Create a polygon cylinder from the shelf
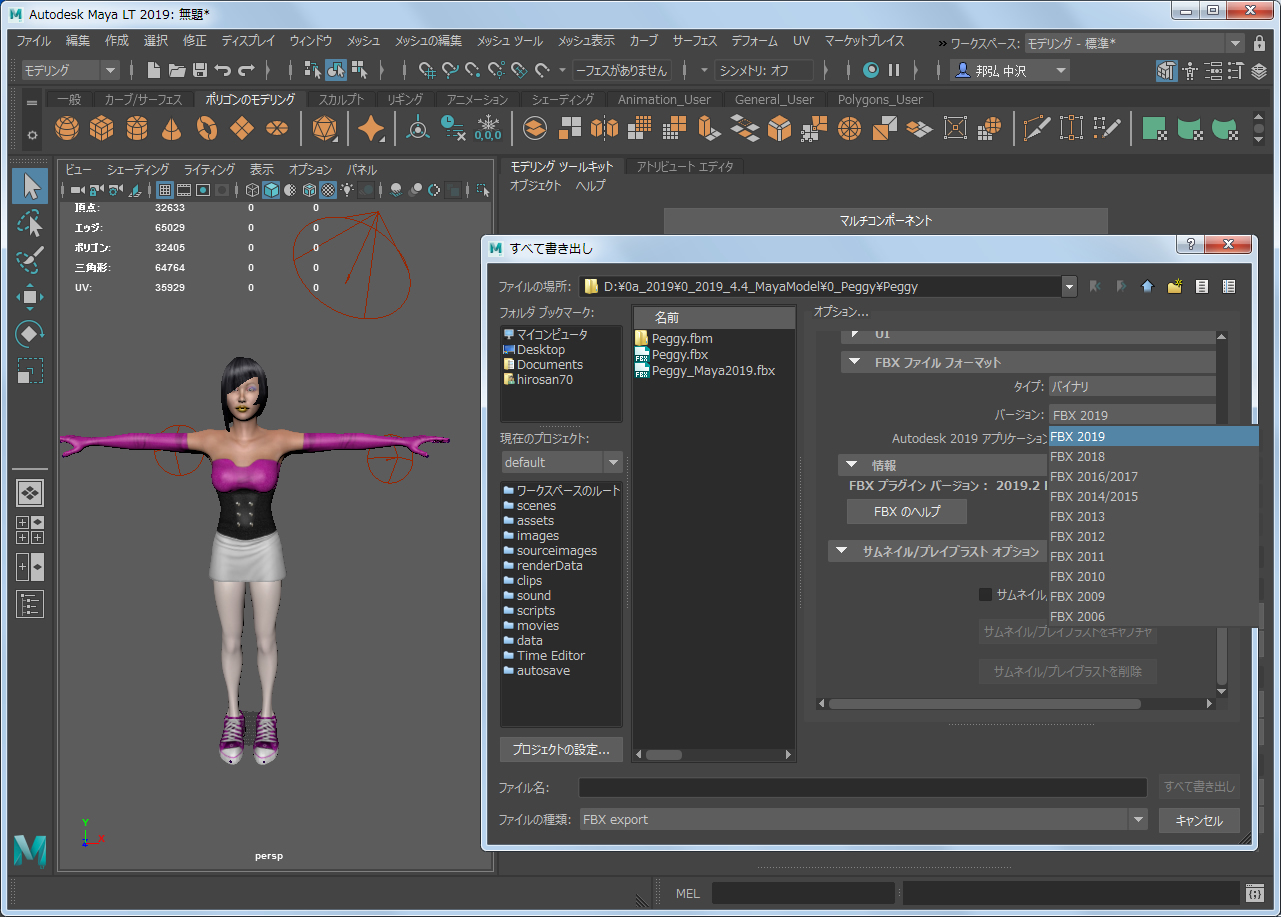Viewport: 1281px width, 917px height. [x=137, y=129]
